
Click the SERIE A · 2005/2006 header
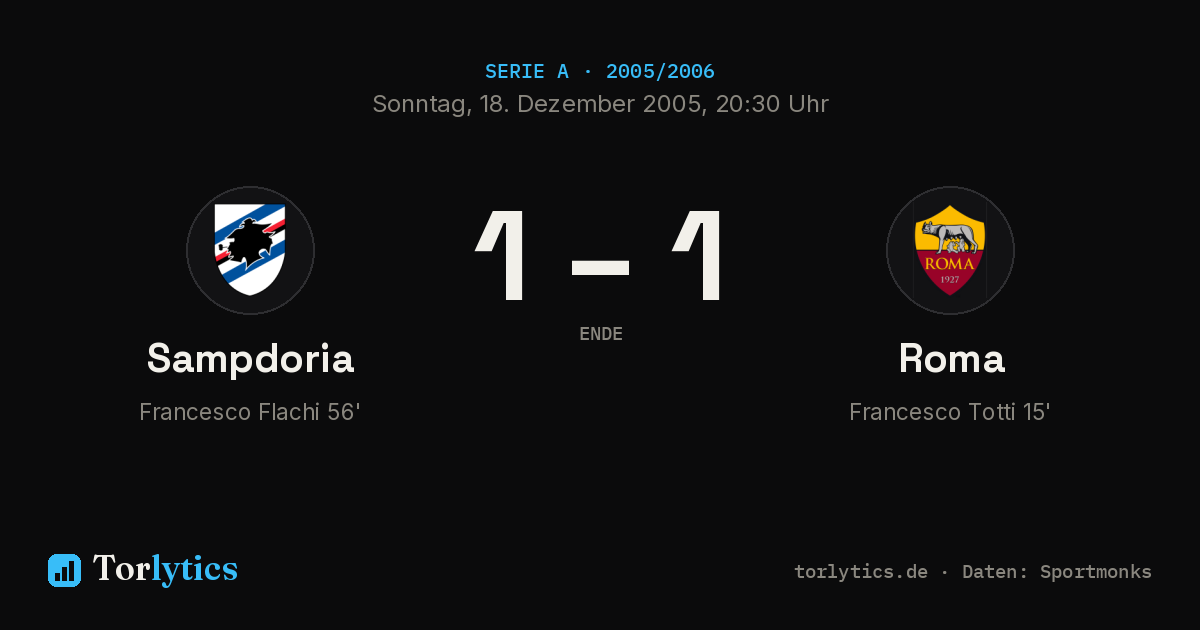coord(600,71)
